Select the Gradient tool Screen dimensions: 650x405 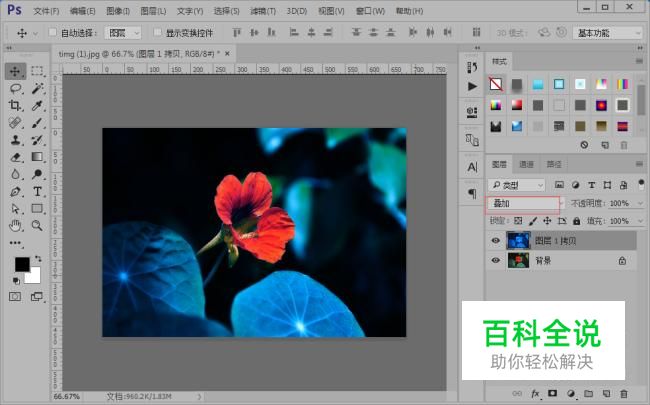(x=37, y=157)
